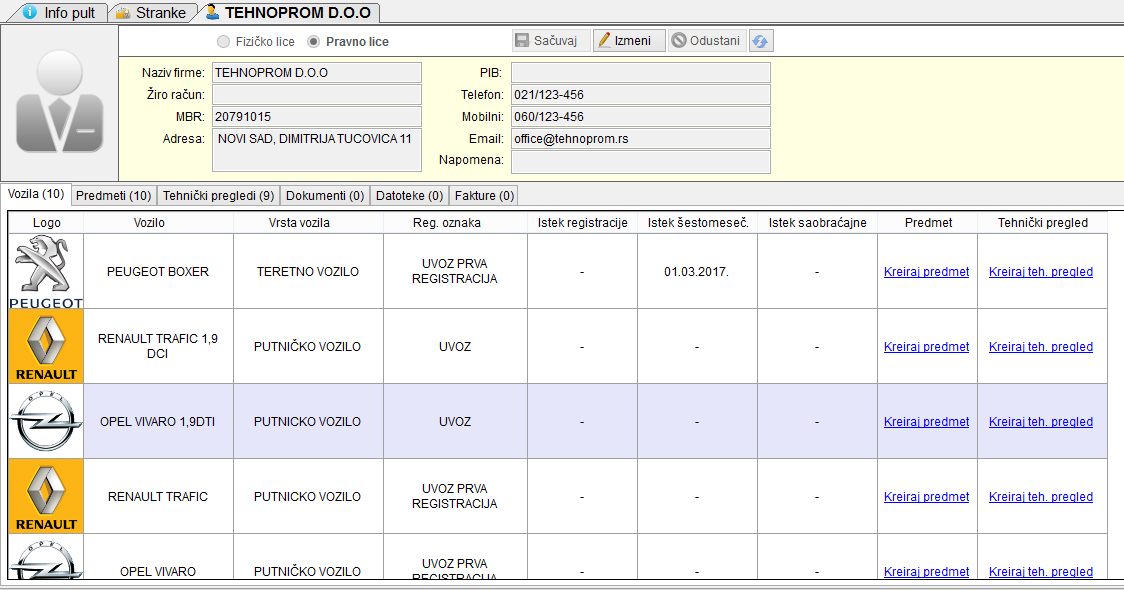Viewport: 1124px width, 590px height.
Task: Click Kreiraj teh. pregled for Renault Trafic 1,9 DCI
Action: tap(1041, 347)
